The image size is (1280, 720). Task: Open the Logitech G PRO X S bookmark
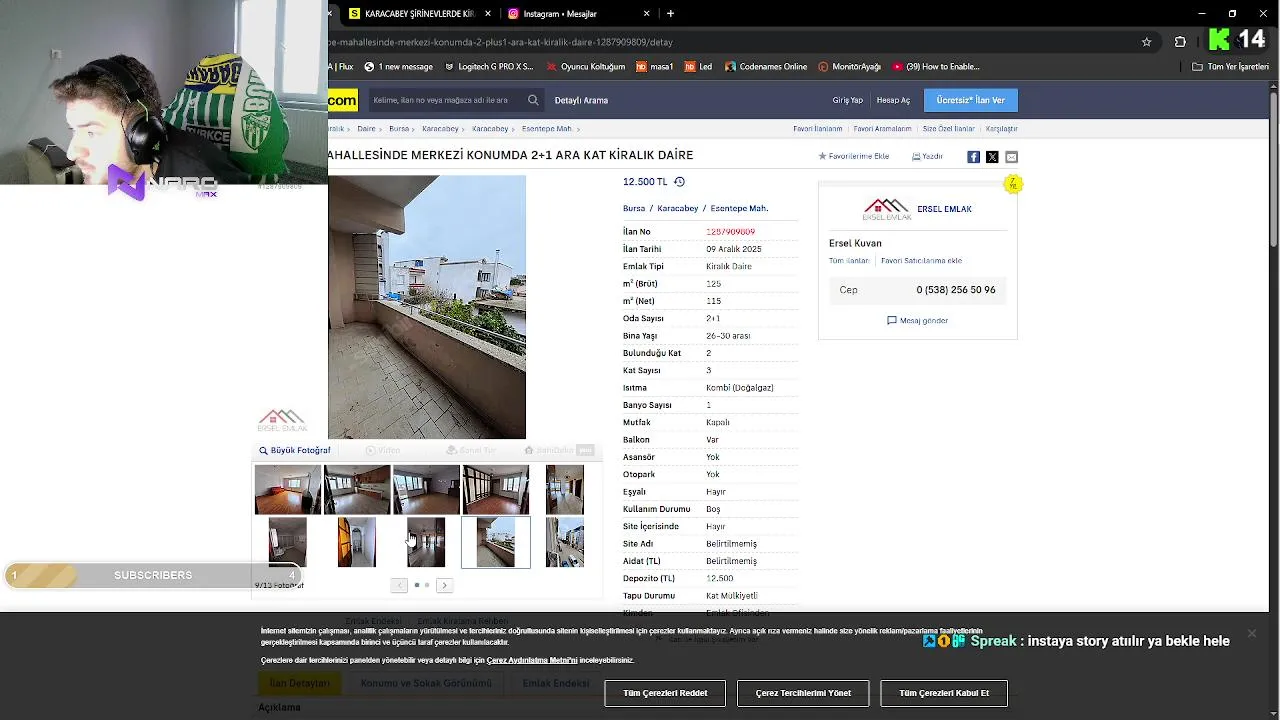[489, 67]
